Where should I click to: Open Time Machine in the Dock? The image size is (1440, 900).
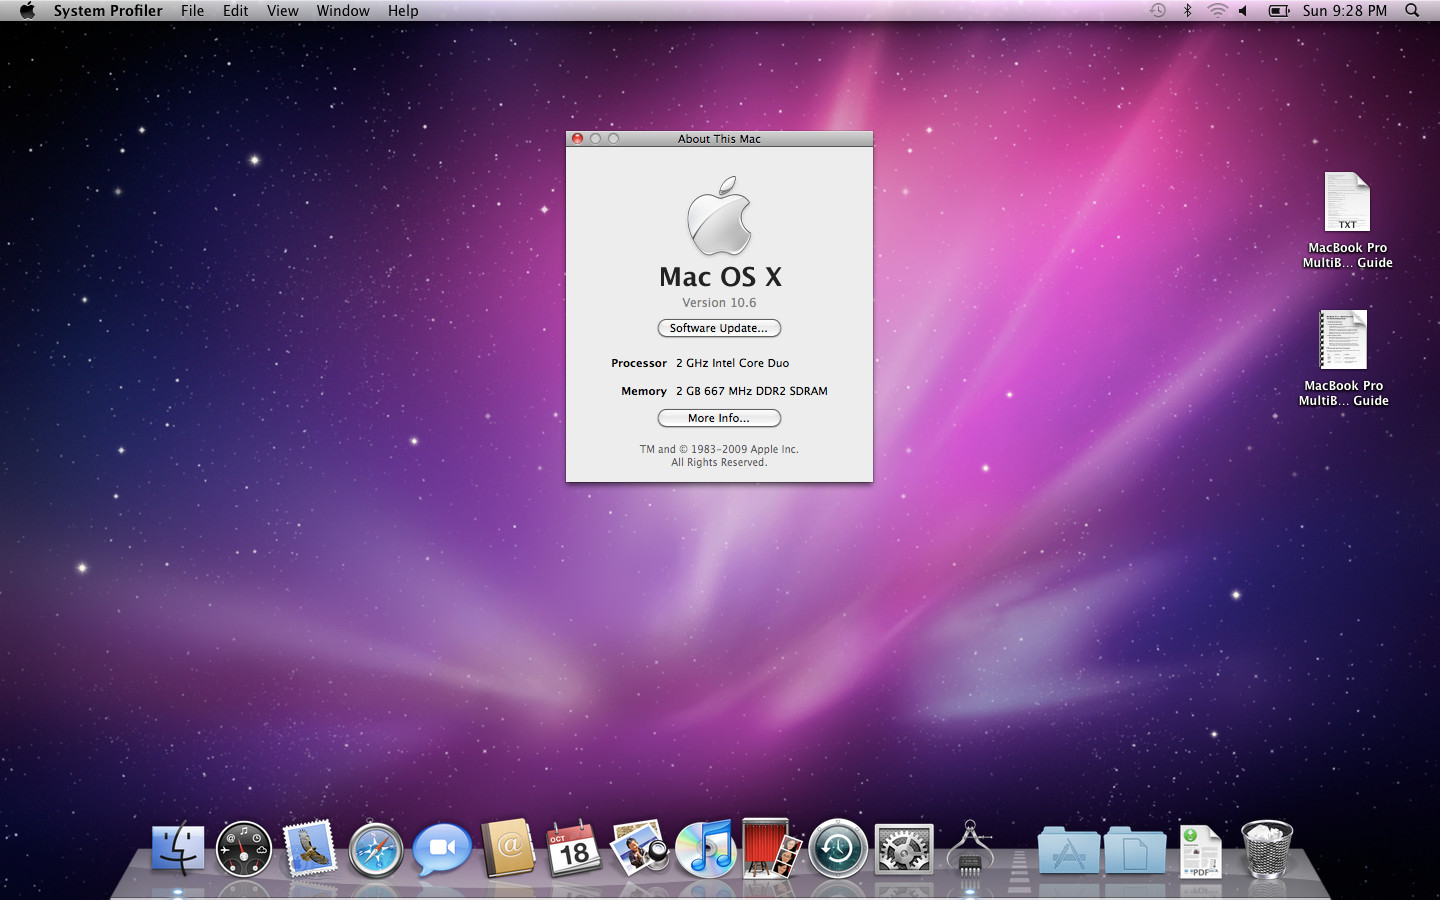(x=838, y=849)
